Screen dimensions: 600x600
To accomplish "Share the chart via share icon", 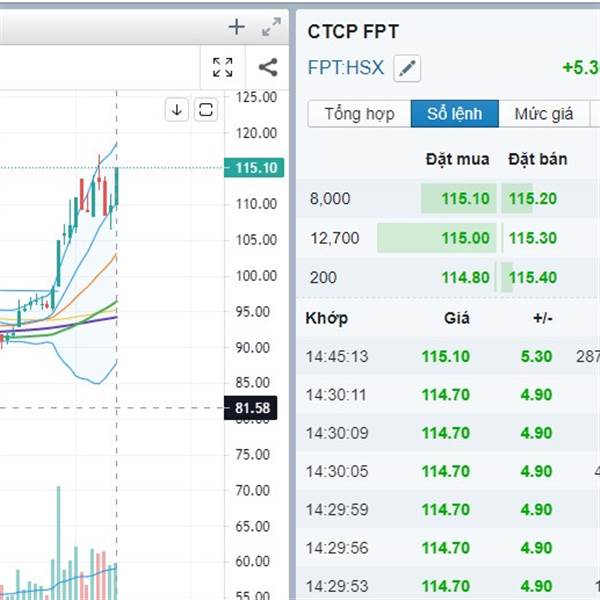I will [x=268, y=67].
